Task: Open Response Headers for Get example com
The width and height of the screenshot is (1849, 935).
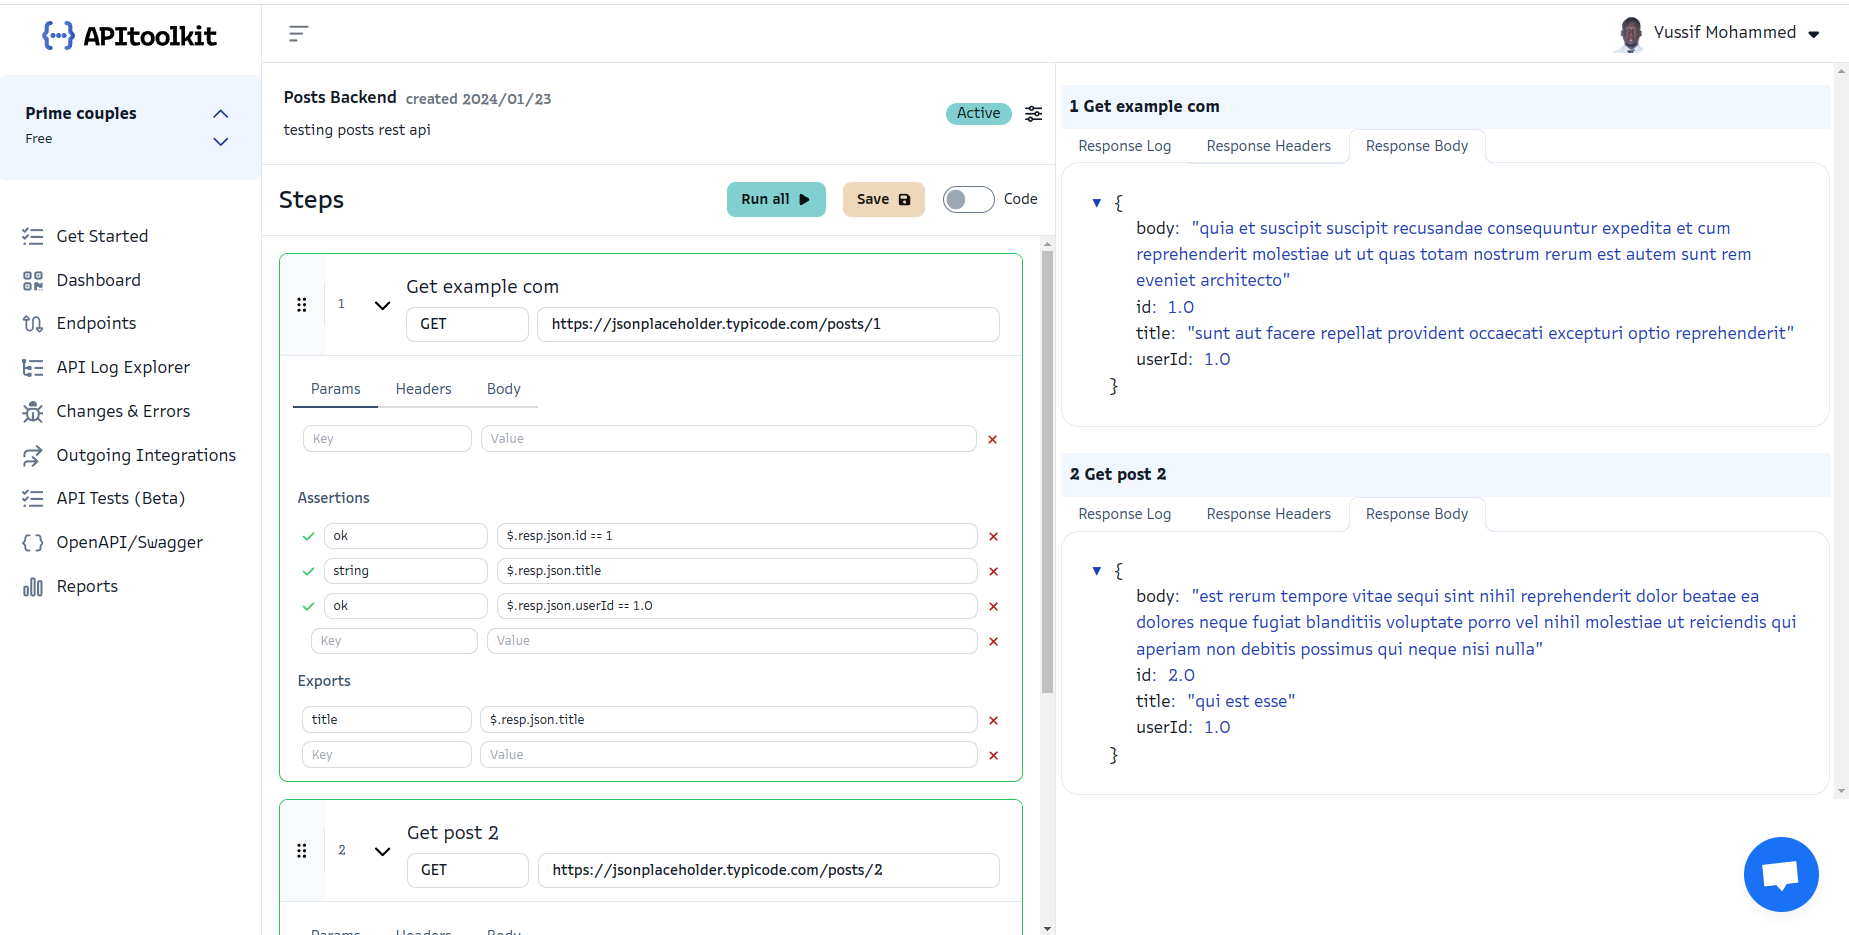Action: 1268,146
